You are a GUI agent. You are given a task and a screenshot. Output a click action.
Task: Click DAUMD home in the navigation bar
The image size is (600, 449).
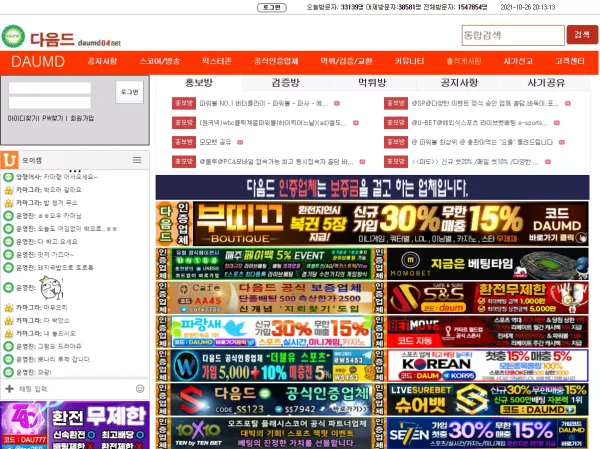click(x=38, y=62)
